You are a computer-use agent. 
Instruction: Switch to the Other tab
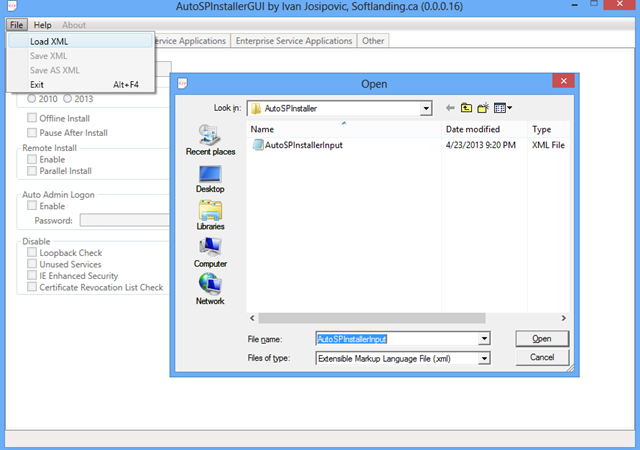[373, 41]
